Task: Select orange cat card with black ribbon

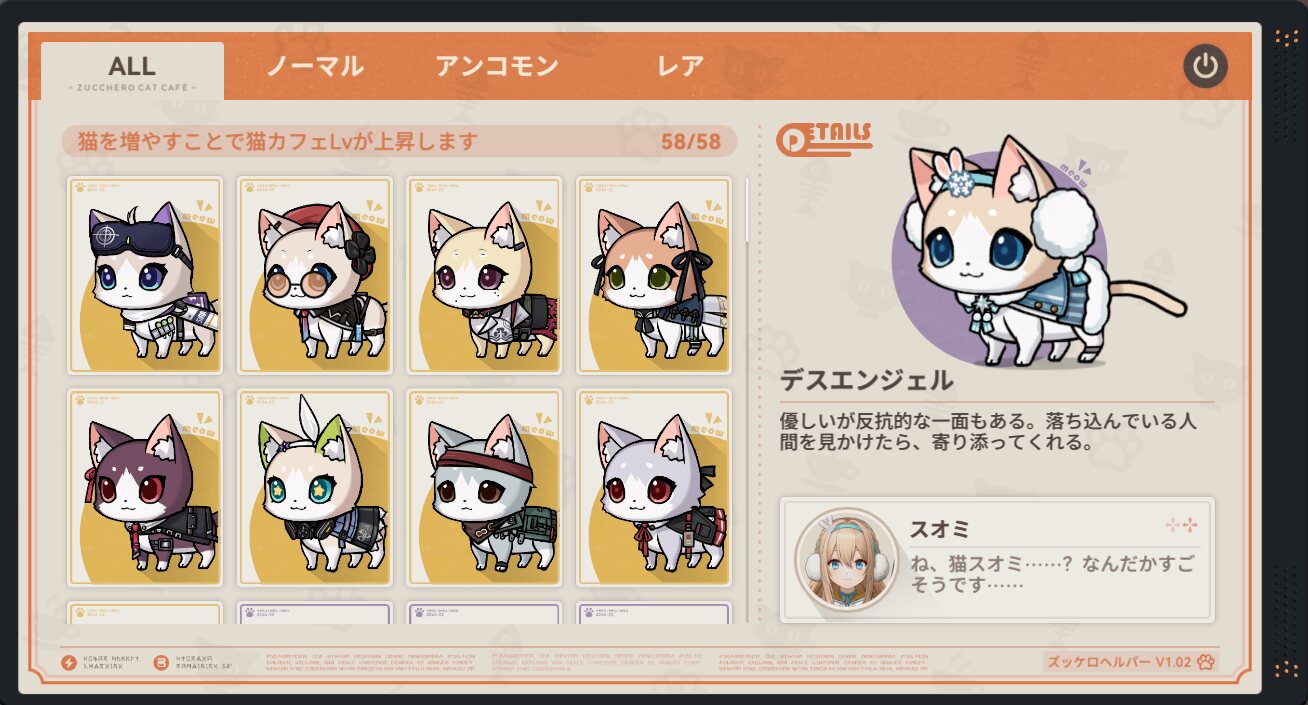Action: point(654,275)
